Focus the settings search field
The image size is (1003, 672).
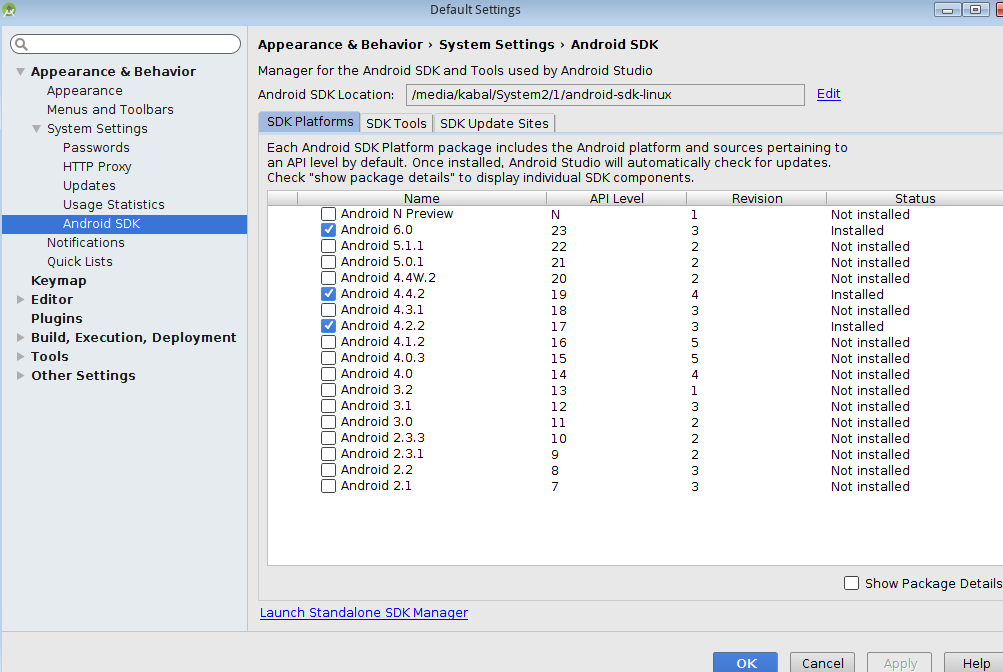pos(130,45)
